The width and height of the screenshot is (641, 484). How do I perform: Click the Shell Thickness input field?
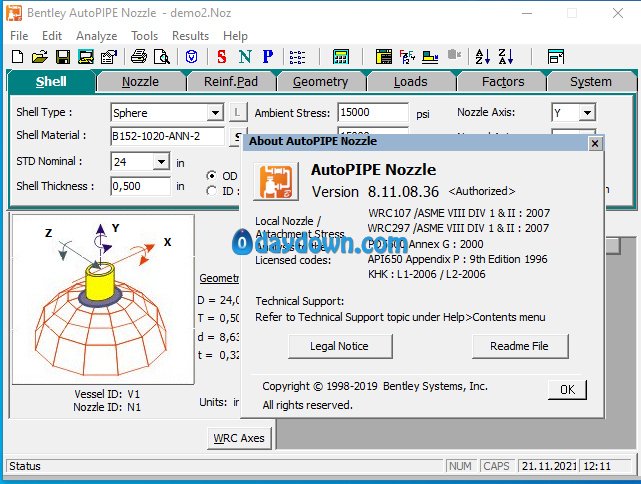(140, 186)
